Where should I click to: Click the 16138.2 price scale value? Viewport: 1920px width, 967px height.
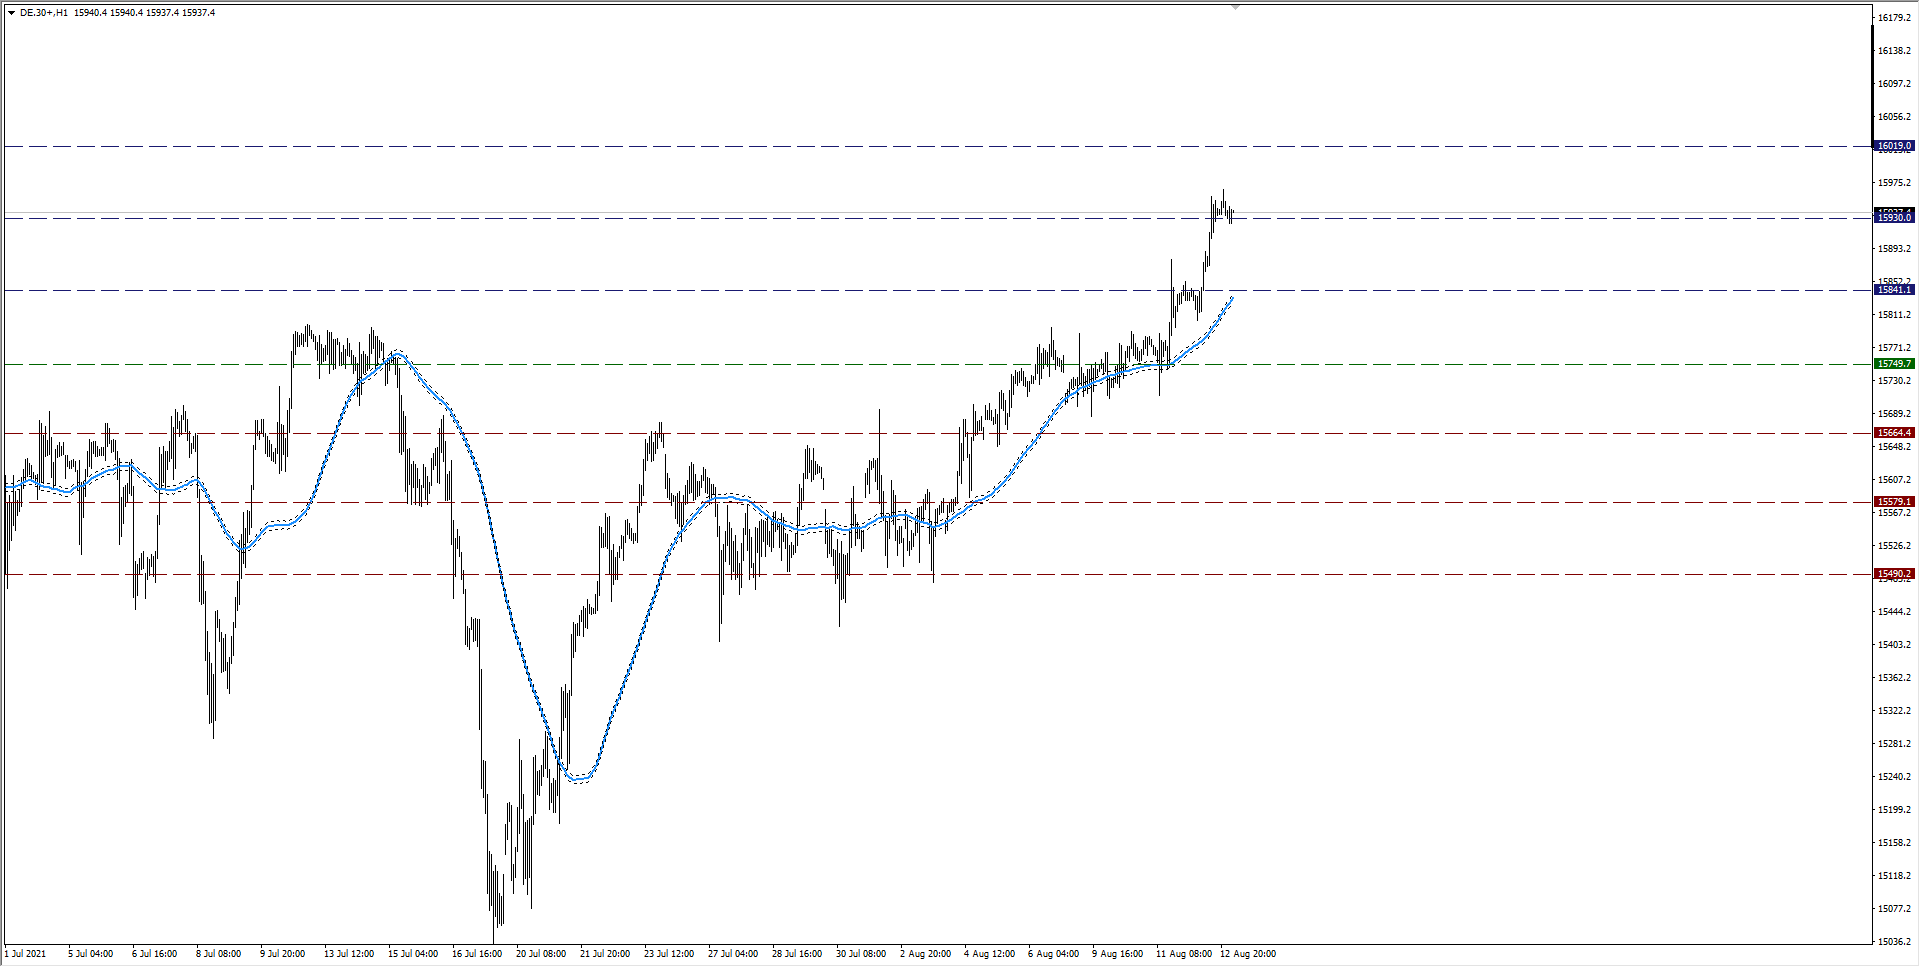click(x=1894, y=51)
